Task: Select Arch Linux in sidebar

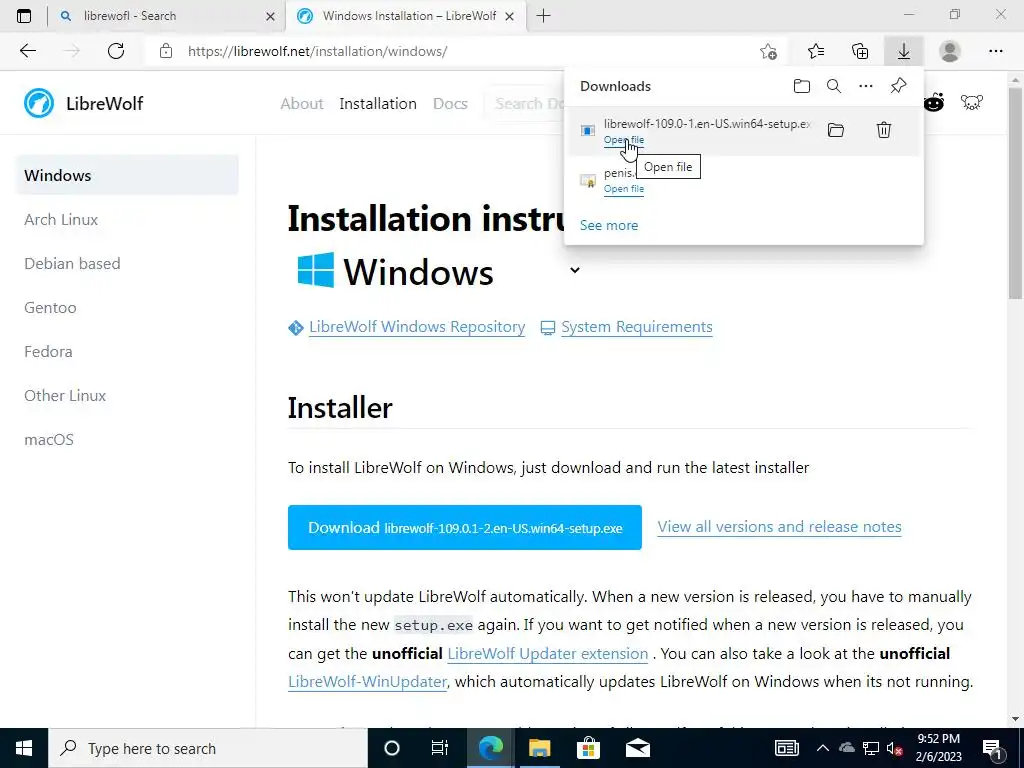Action: point(61,219)
